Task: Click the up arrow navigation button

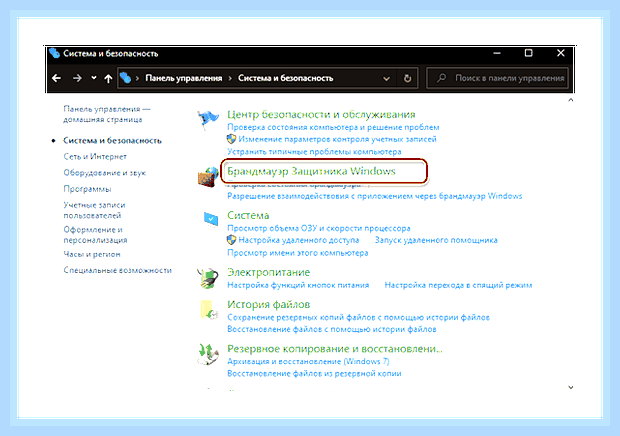Action: pos(108,78)
